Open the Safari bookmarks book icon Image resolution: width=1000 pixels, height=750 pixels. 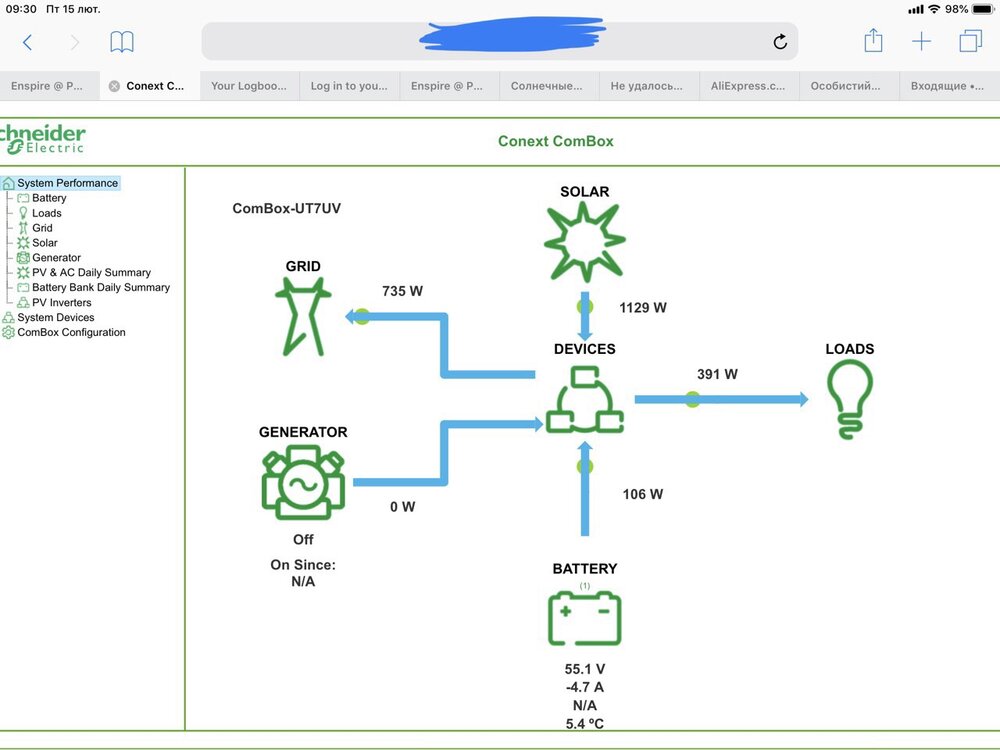point(122,42)
